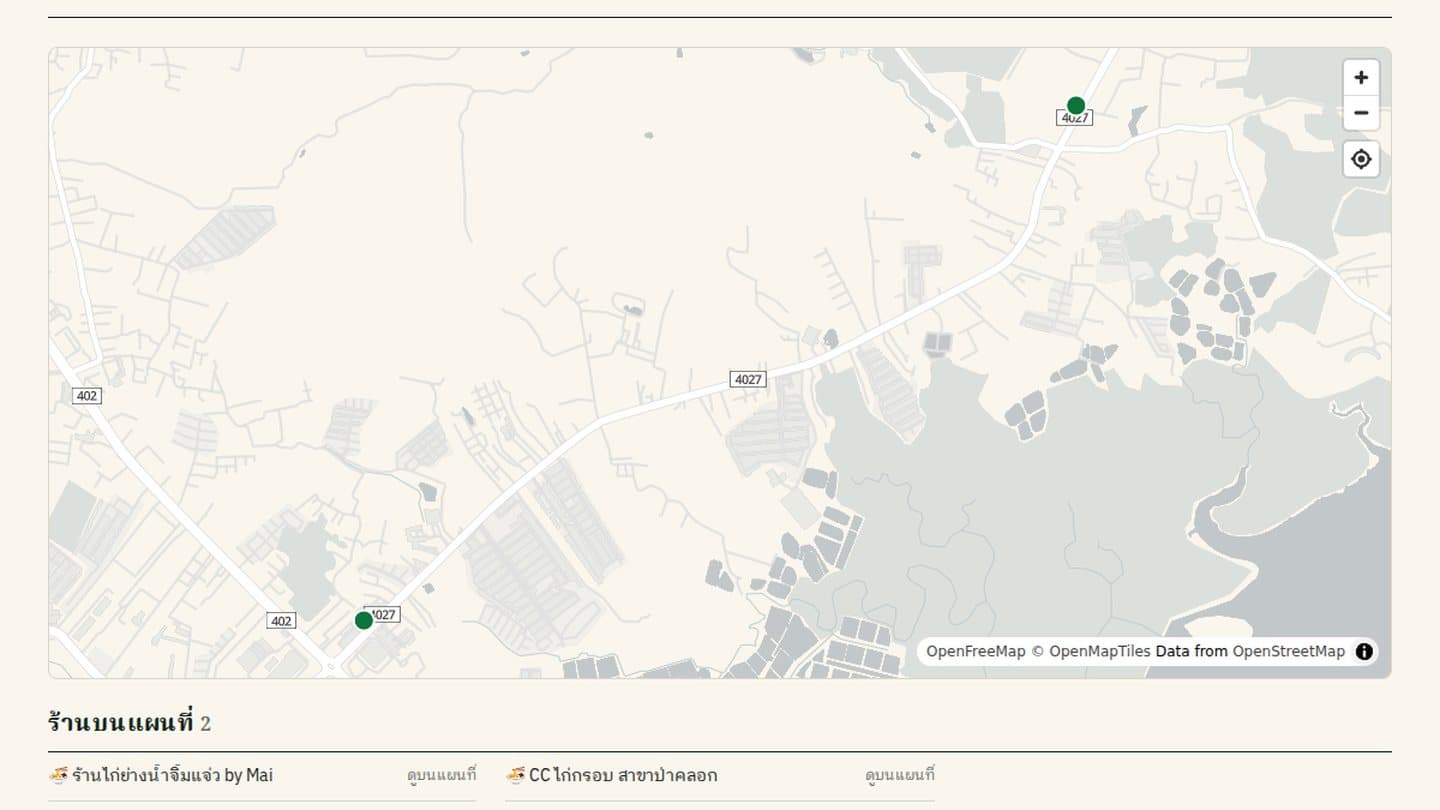Screen dimensions: 1440x810
Task: Zoom in on the map
Action: point(1361,78)
